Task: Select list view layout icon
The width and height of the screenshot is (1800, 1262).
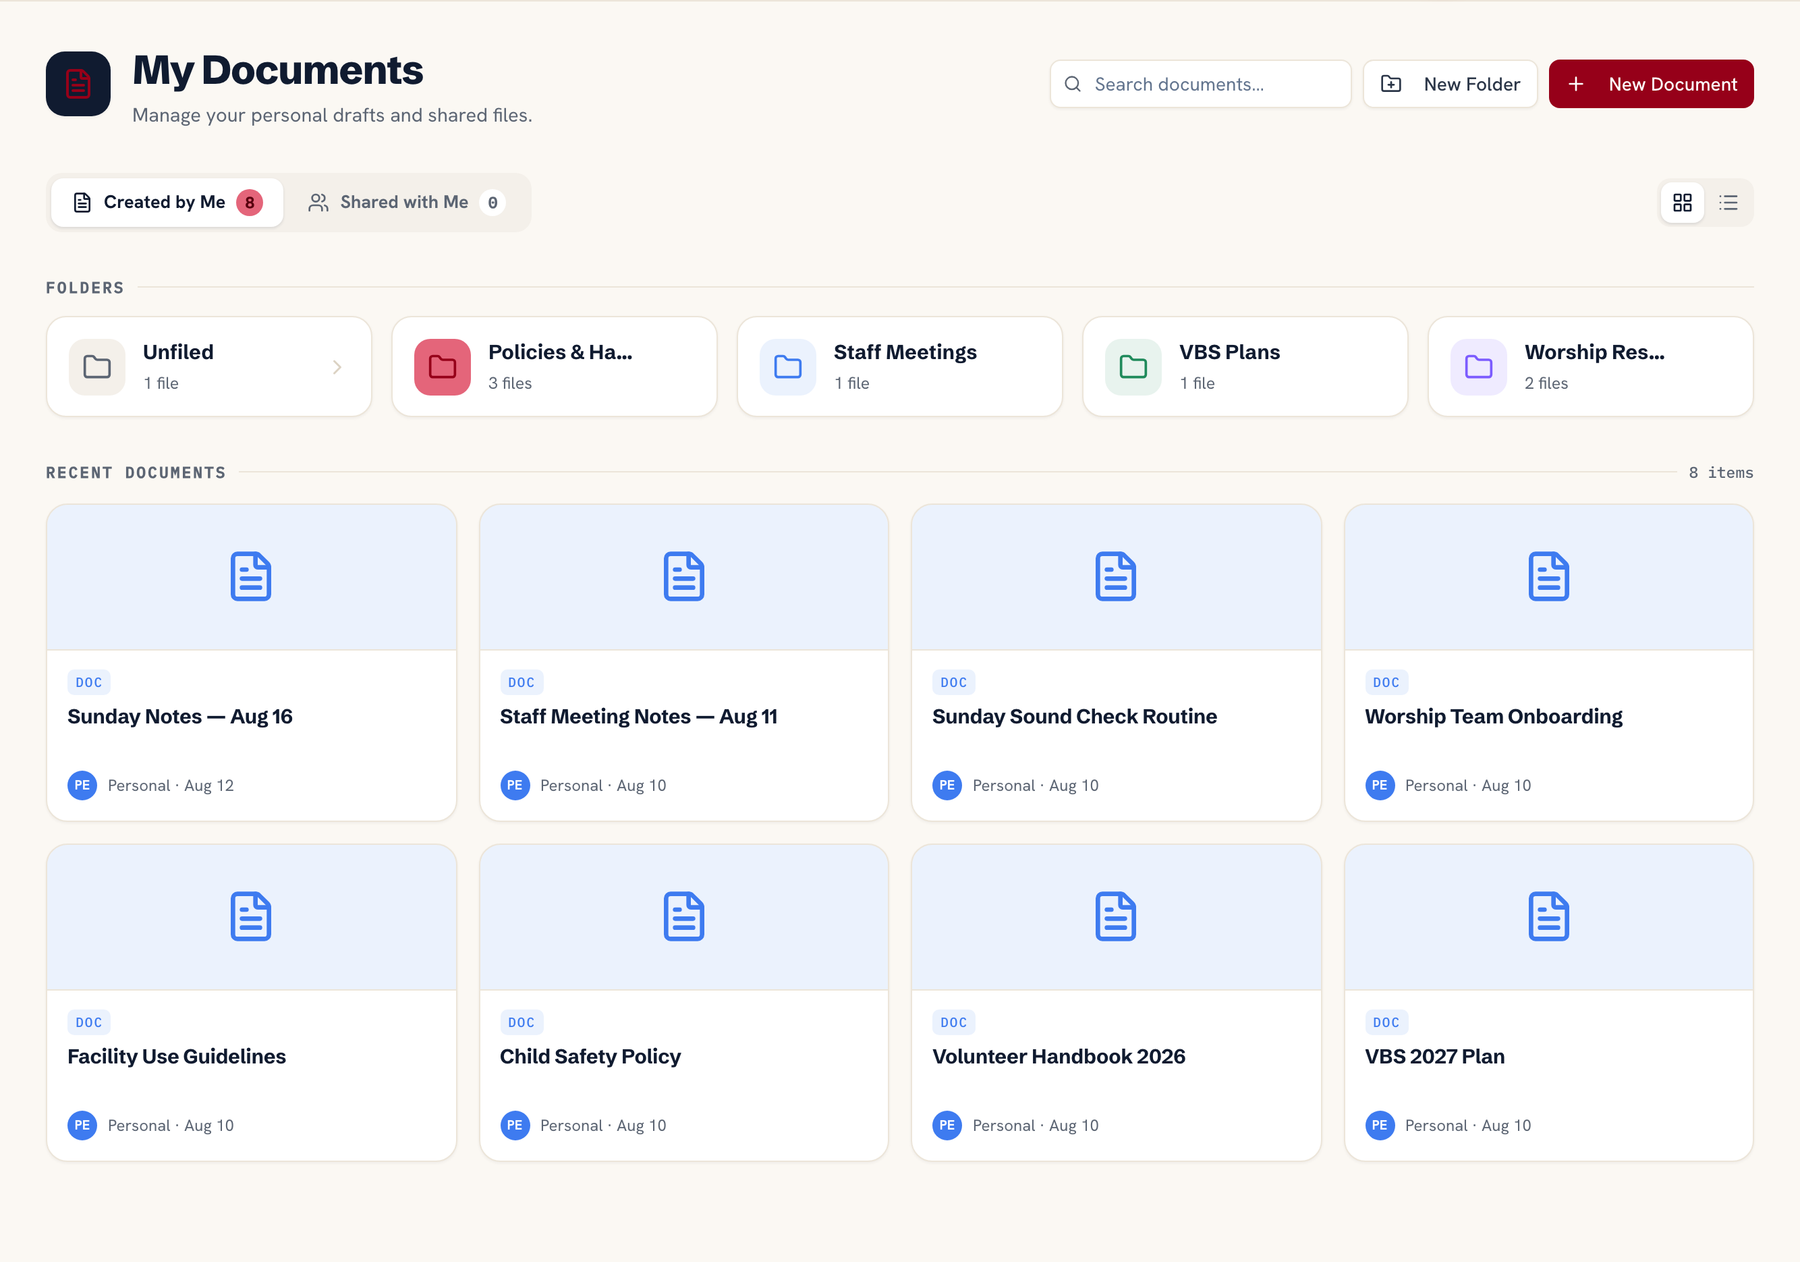Action: (1728, 203)
